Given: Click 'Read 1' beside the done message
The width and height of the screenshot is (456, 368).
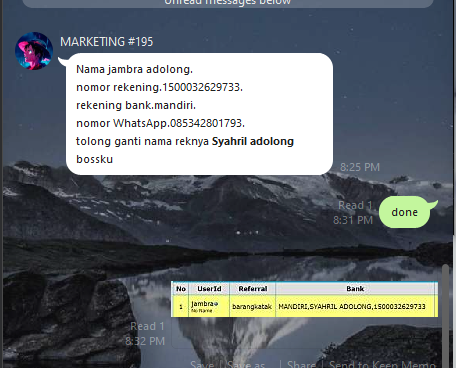Looking at the screenshot, I should coord(355,205).
